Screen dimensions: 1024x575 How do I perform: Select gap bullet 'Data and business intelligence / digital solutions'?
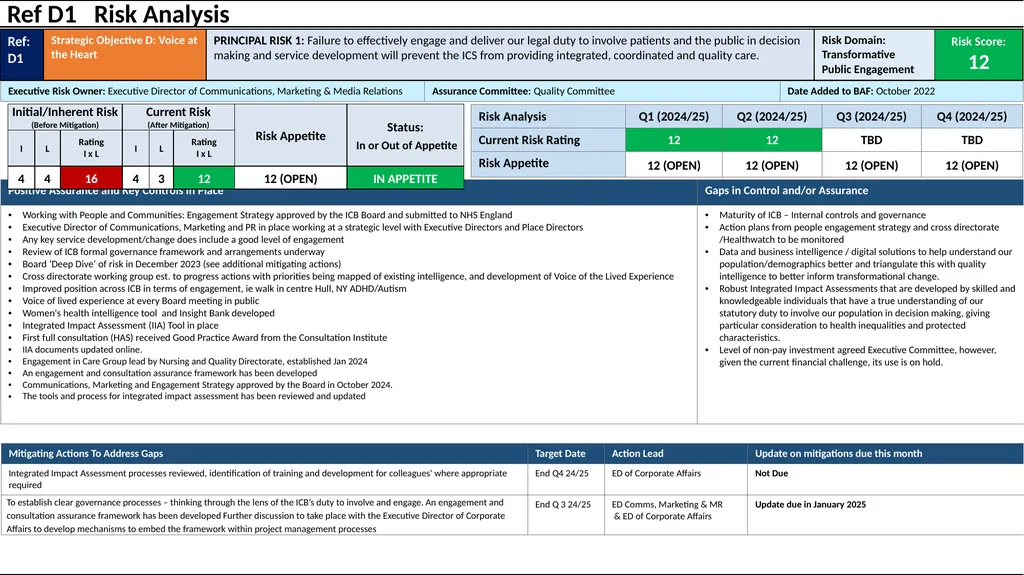(865, 264)
